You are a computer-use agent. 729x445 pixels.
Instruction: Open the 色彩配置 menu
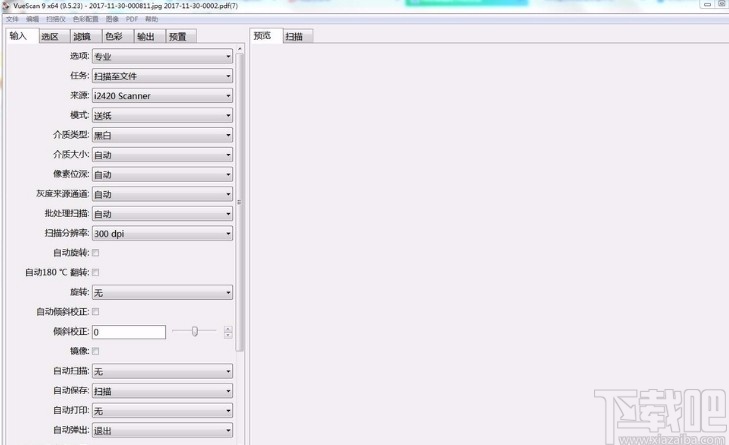point(86,19)
